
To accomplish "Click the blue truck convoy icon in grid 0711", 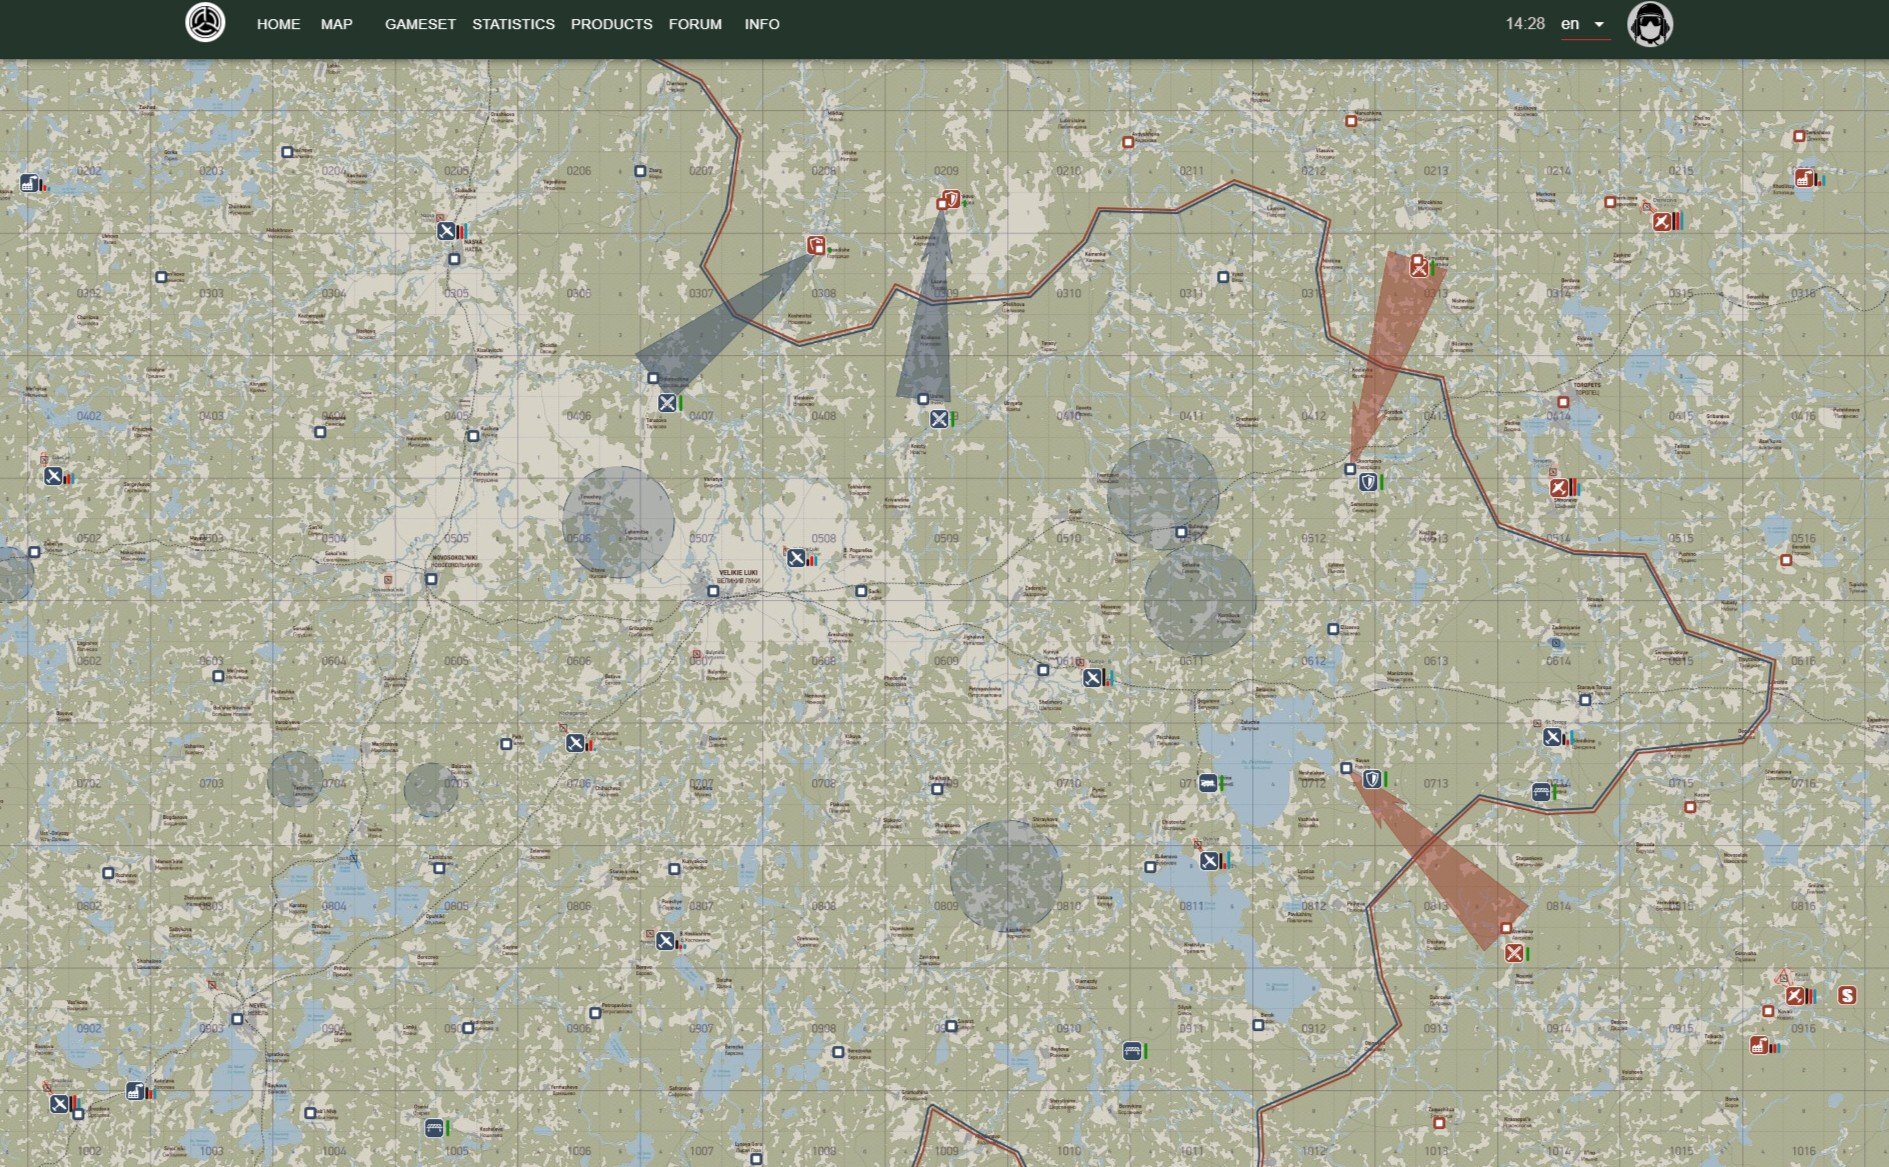I will [1208, 783].
